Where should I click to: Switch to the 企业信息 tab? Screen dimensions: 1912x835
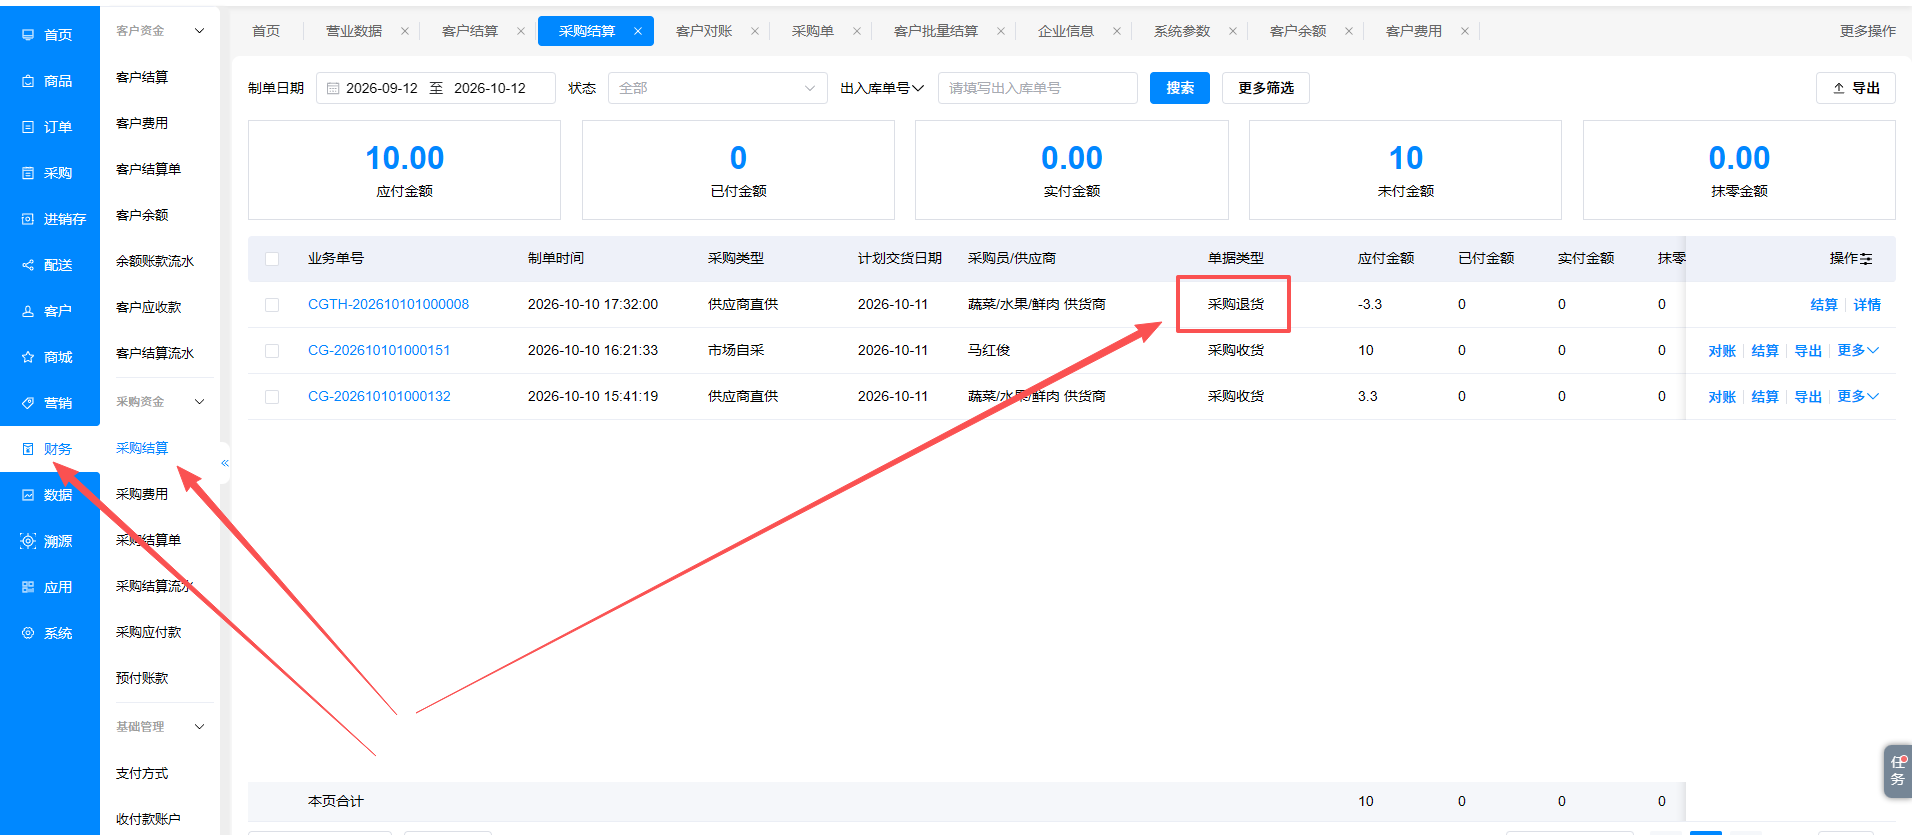tap(1066, 31)
